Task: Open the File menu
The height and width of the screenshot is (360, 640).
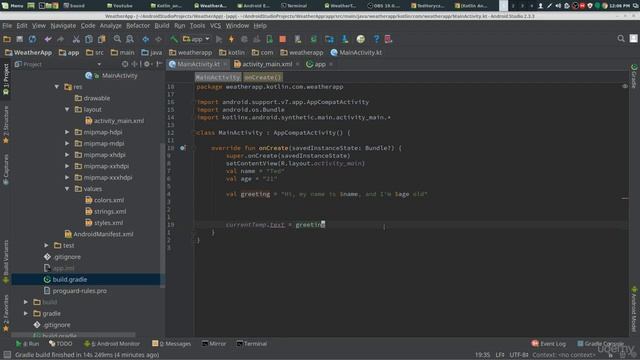Action: click(x=7, y=26)
